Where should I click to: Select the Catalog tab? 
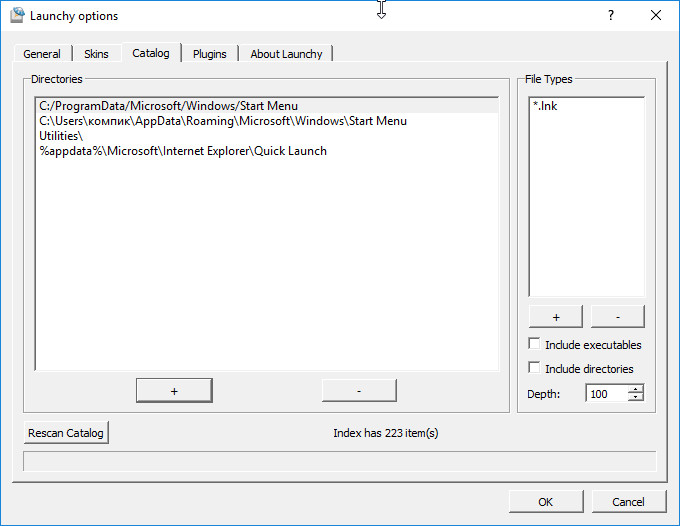pyautogui.click(x=151, y=53)
